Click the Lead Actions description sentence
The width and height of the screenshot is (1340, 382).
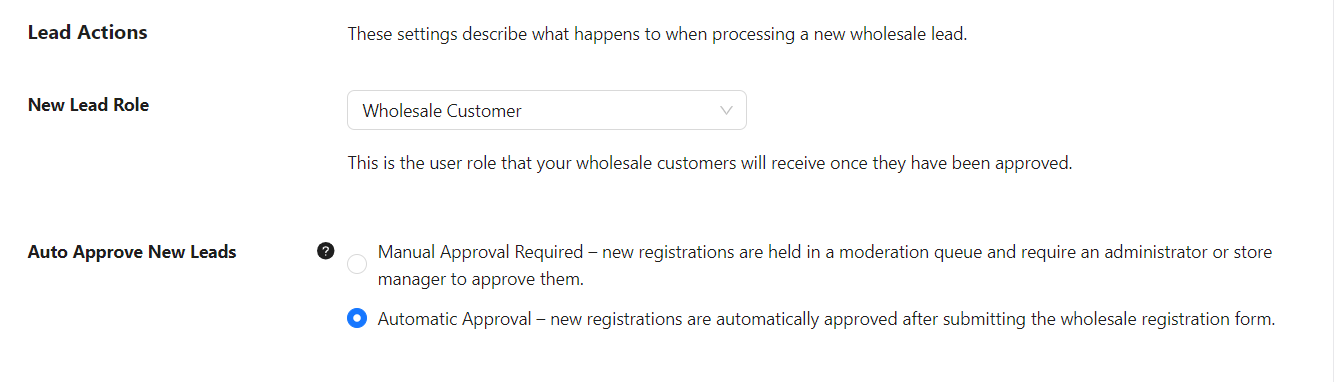(658, 34)
